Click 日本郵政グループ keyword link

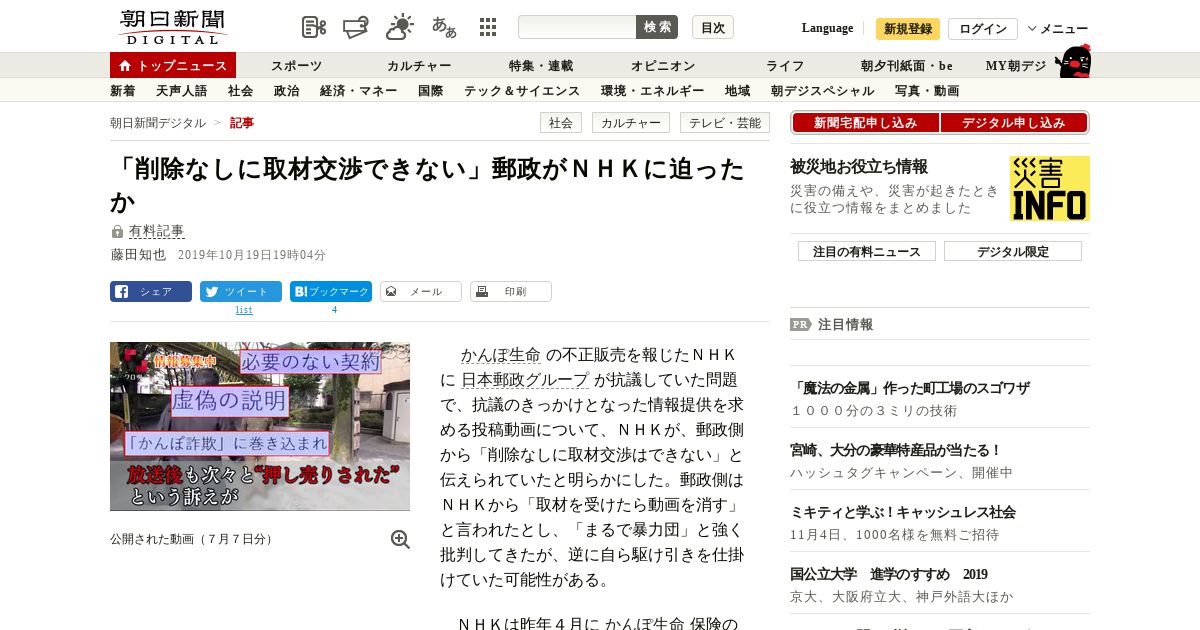pyautogui.click(x=525, y=380)
